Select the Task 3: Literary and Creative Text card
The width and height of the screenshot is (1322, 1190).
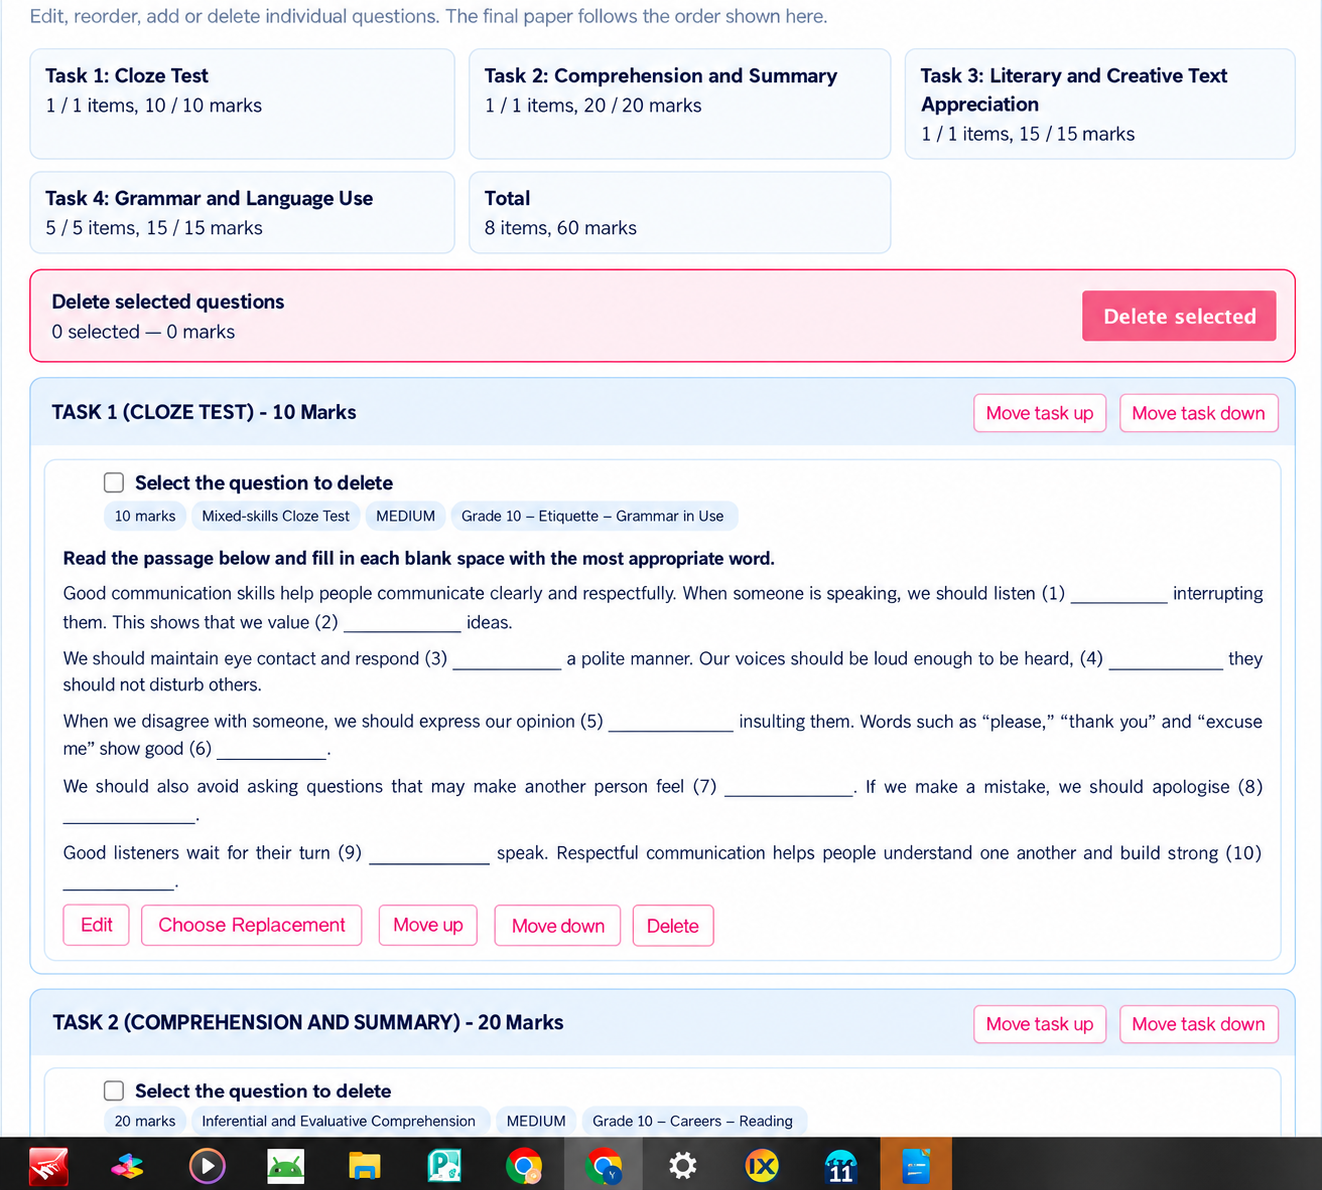1100,104
